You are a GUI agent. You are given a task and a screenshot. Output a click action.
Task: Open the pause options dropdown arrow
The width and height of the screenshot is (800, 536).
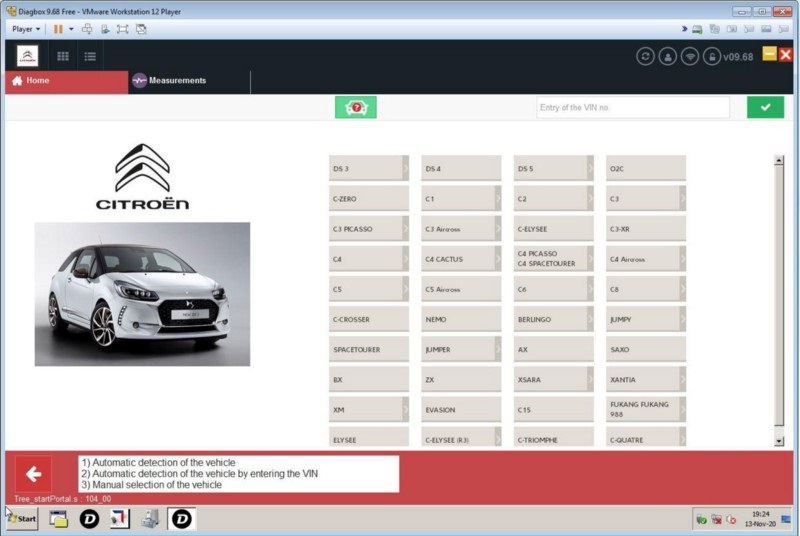71,29
